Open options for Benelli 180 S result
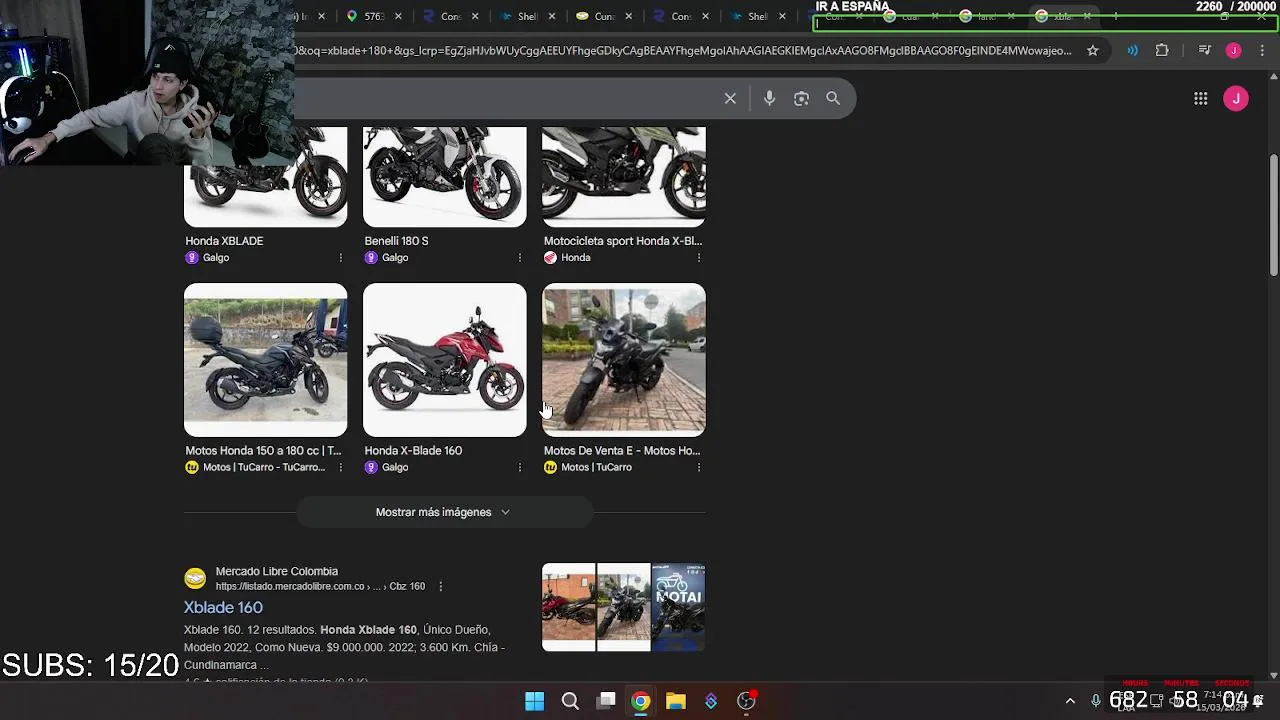Viewport: 1280px width, 720px height. pos(519,258)
